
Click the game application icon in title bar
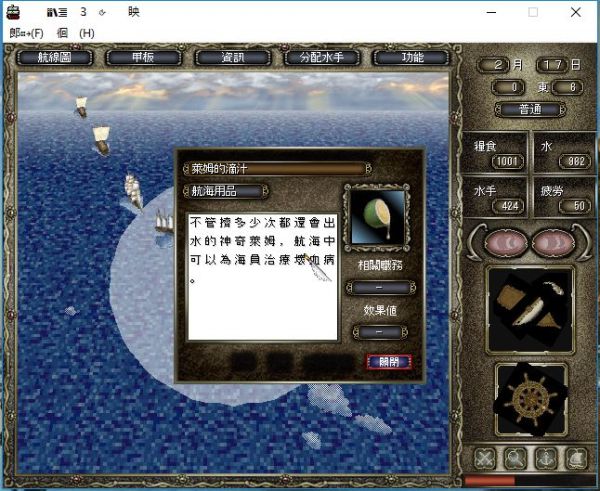pyautogui.click(x=13, y=12)
